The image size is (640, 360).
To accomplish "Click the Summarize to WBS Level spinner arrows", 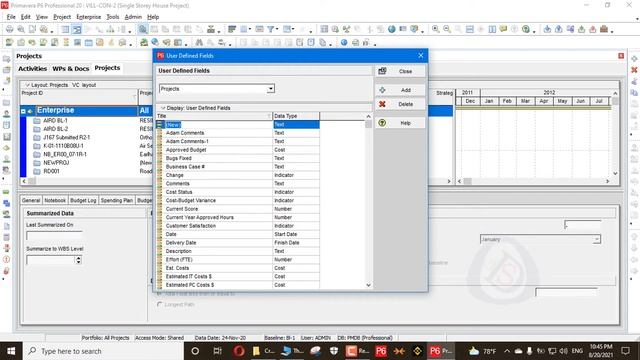I will pos(78,260).
